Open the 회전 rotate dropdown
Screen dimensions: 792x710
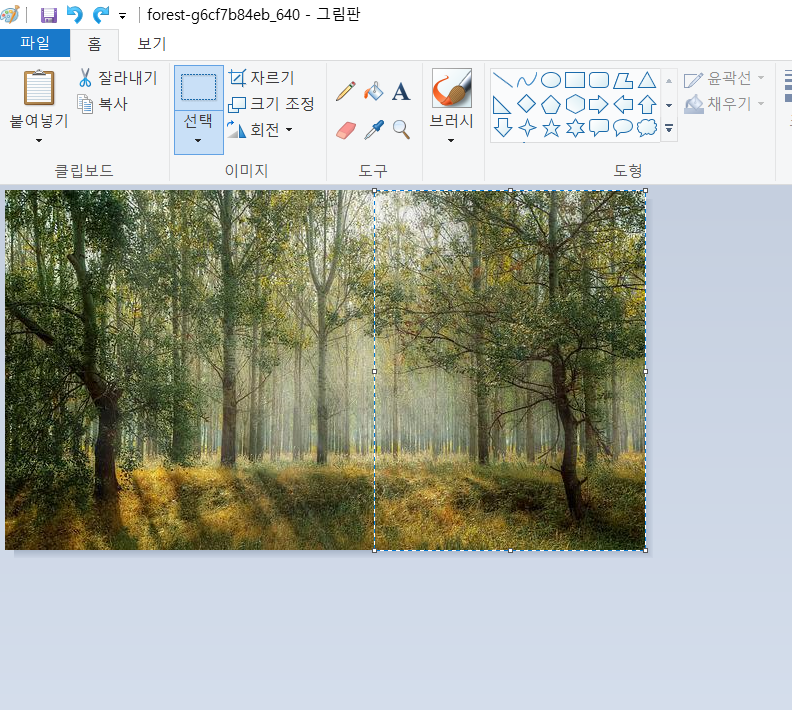260,130
